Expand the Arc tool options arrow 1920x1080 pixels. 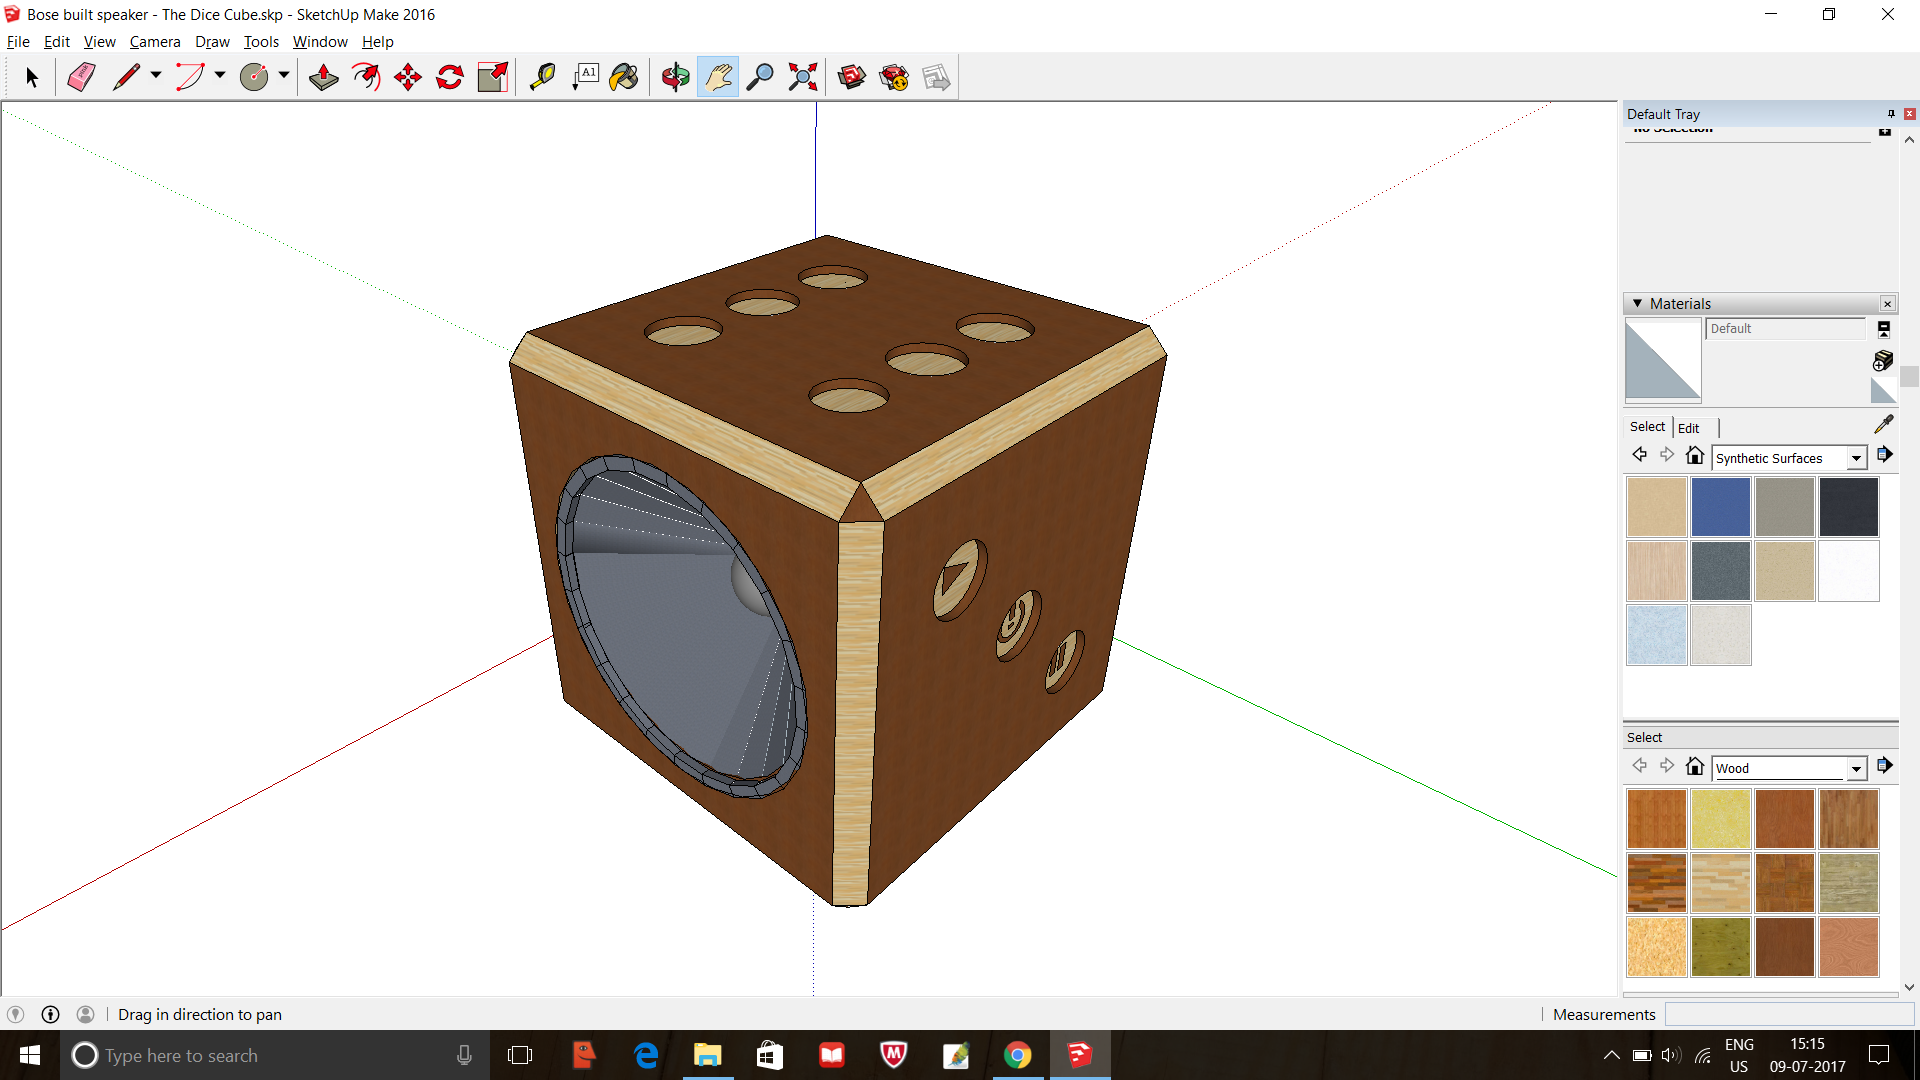click(219, 76)
